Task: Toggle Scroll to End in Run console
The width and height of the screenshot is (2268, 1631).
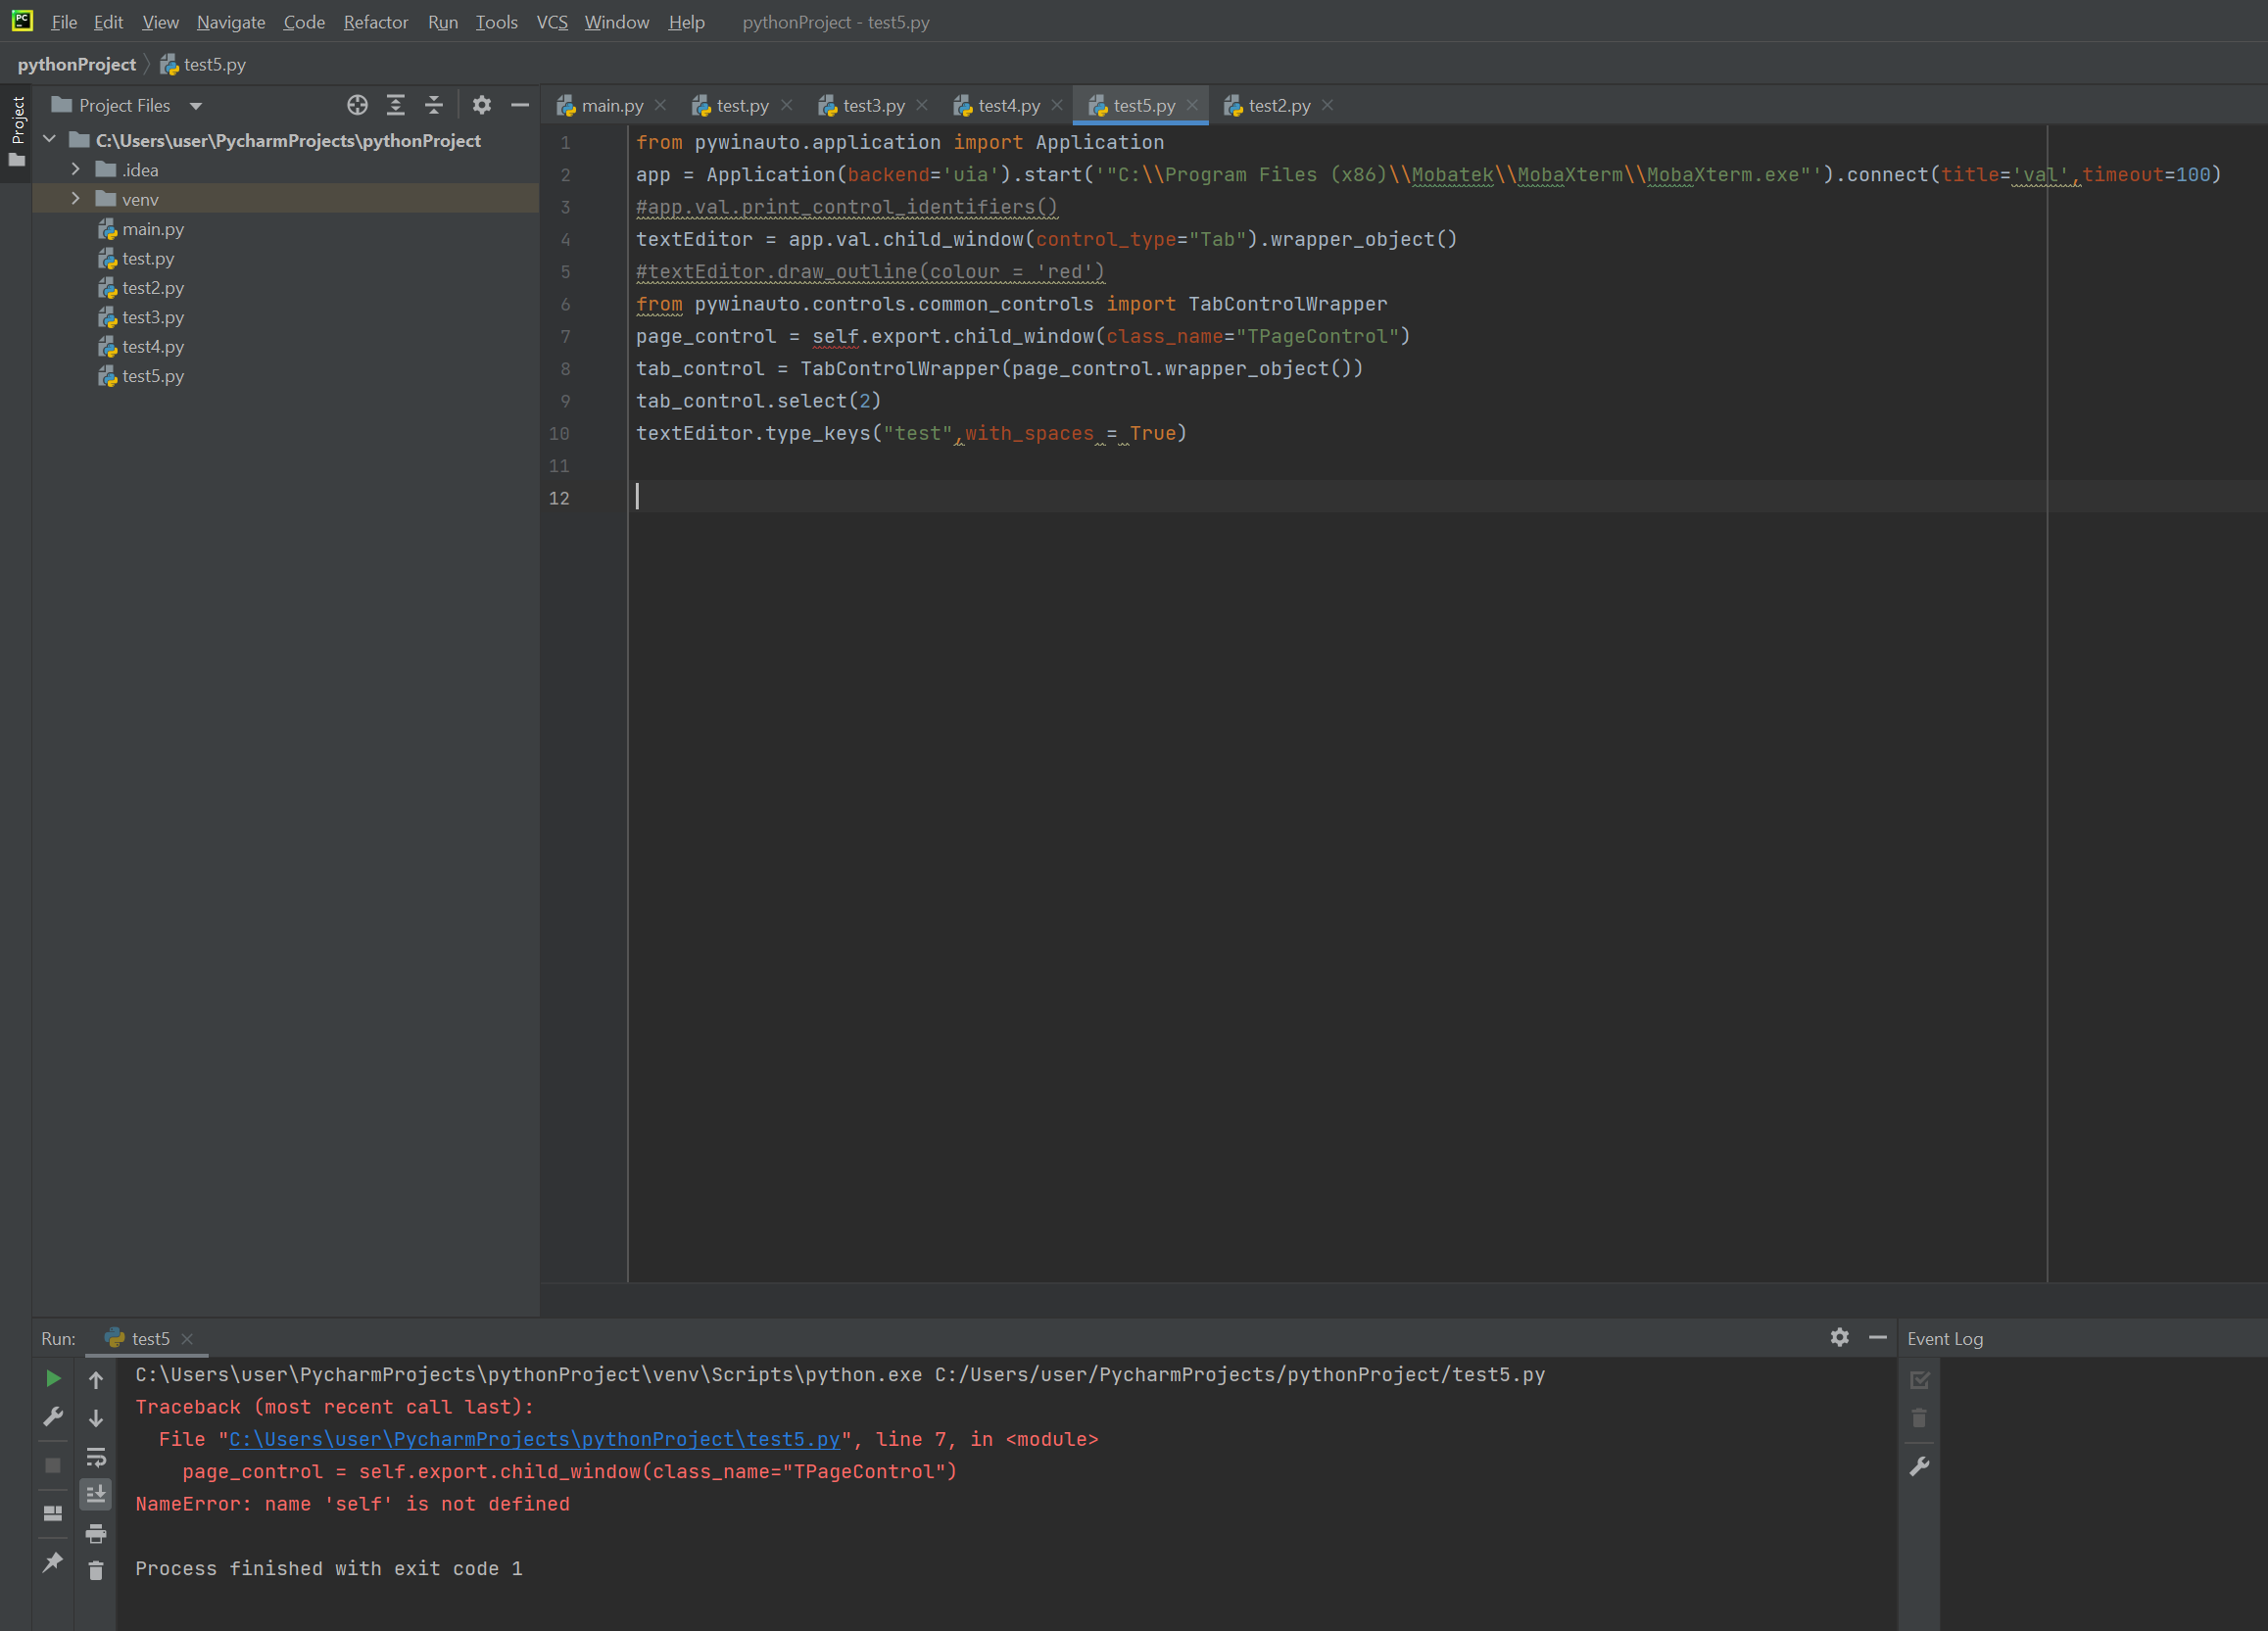Action: (x=96, y=1494)
